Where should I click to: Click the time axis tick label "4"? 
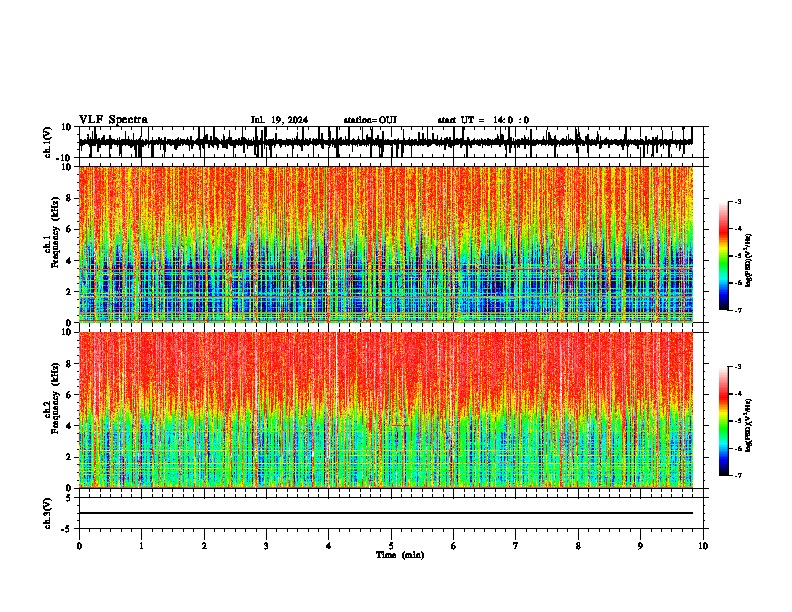coord(328,546)
